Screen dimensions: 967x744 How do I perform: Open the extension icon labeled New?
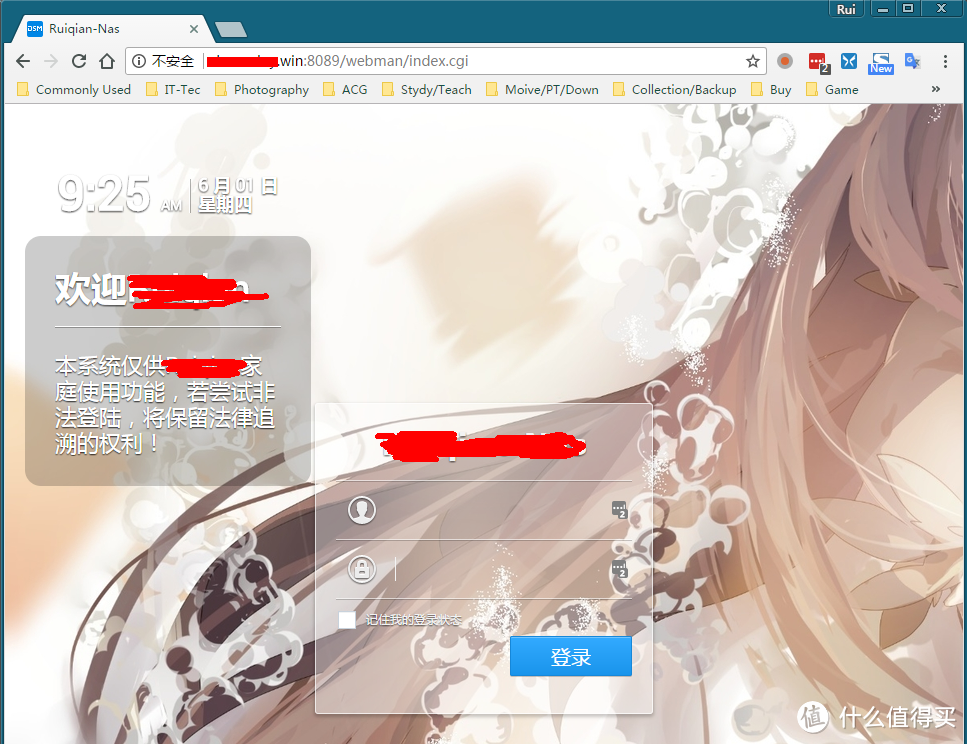click(x=881, y=63)
